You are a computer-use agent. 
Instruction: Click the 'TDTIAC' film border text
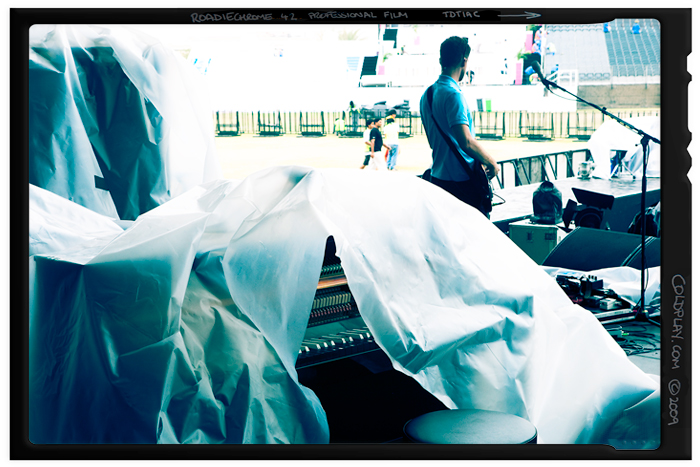point(461,14)
